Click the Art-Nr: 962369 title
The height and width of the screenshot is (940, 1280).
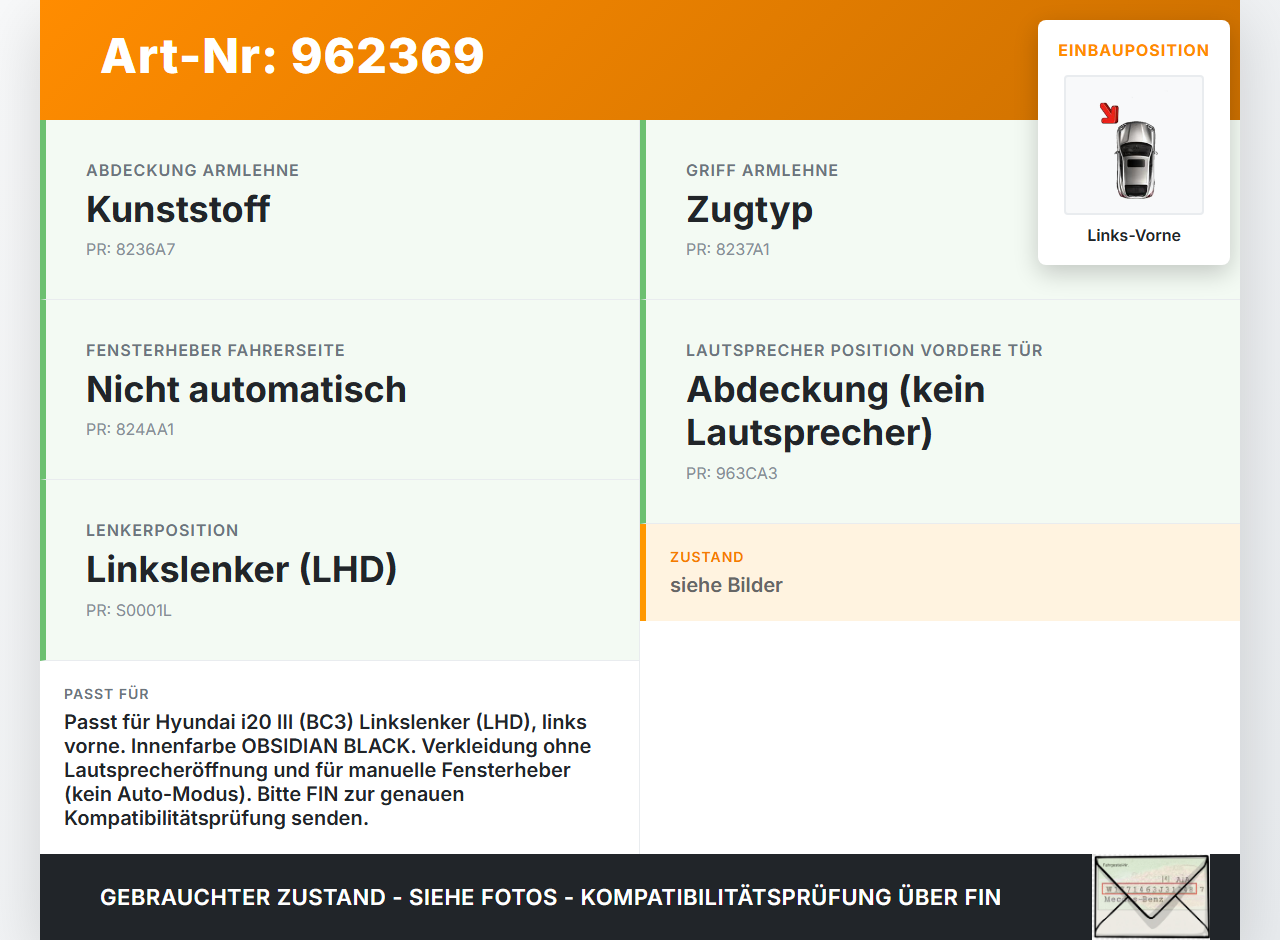click(292, 57)
